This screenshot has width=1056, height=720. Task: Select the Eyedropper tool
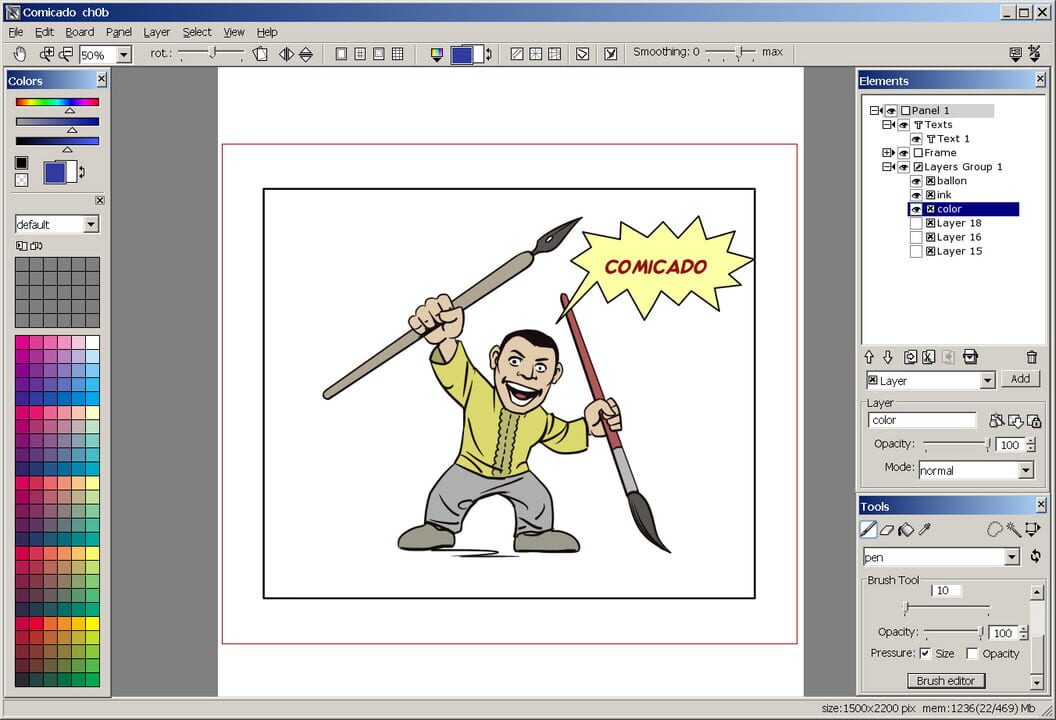[x=923, y=530]
